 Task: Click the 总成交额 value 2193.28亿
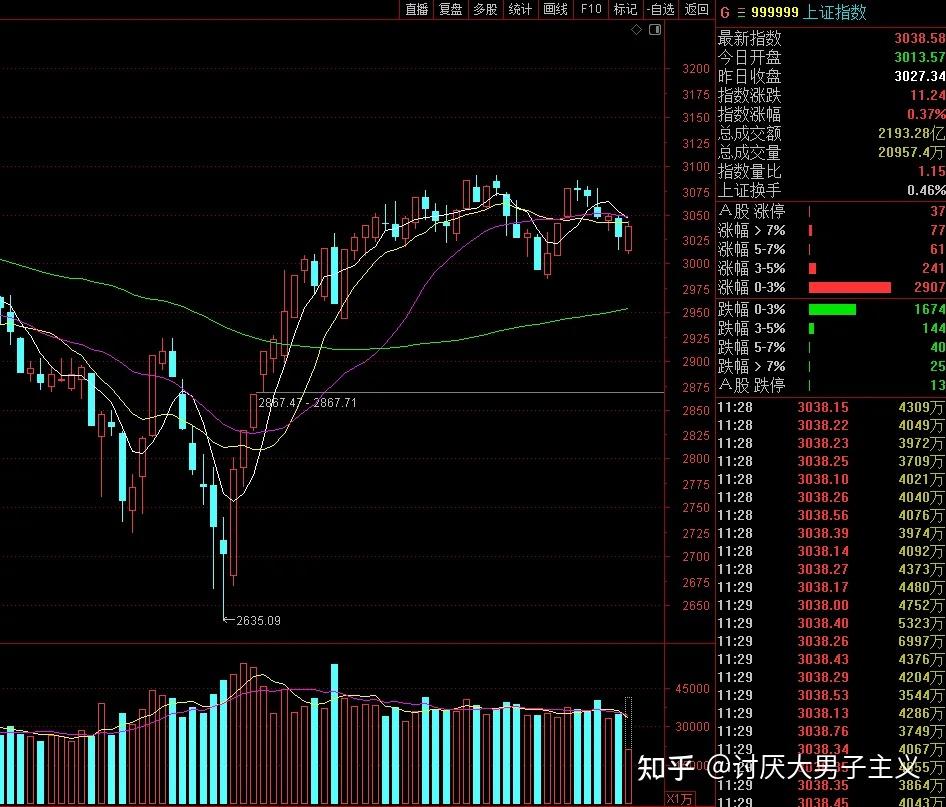912,133
